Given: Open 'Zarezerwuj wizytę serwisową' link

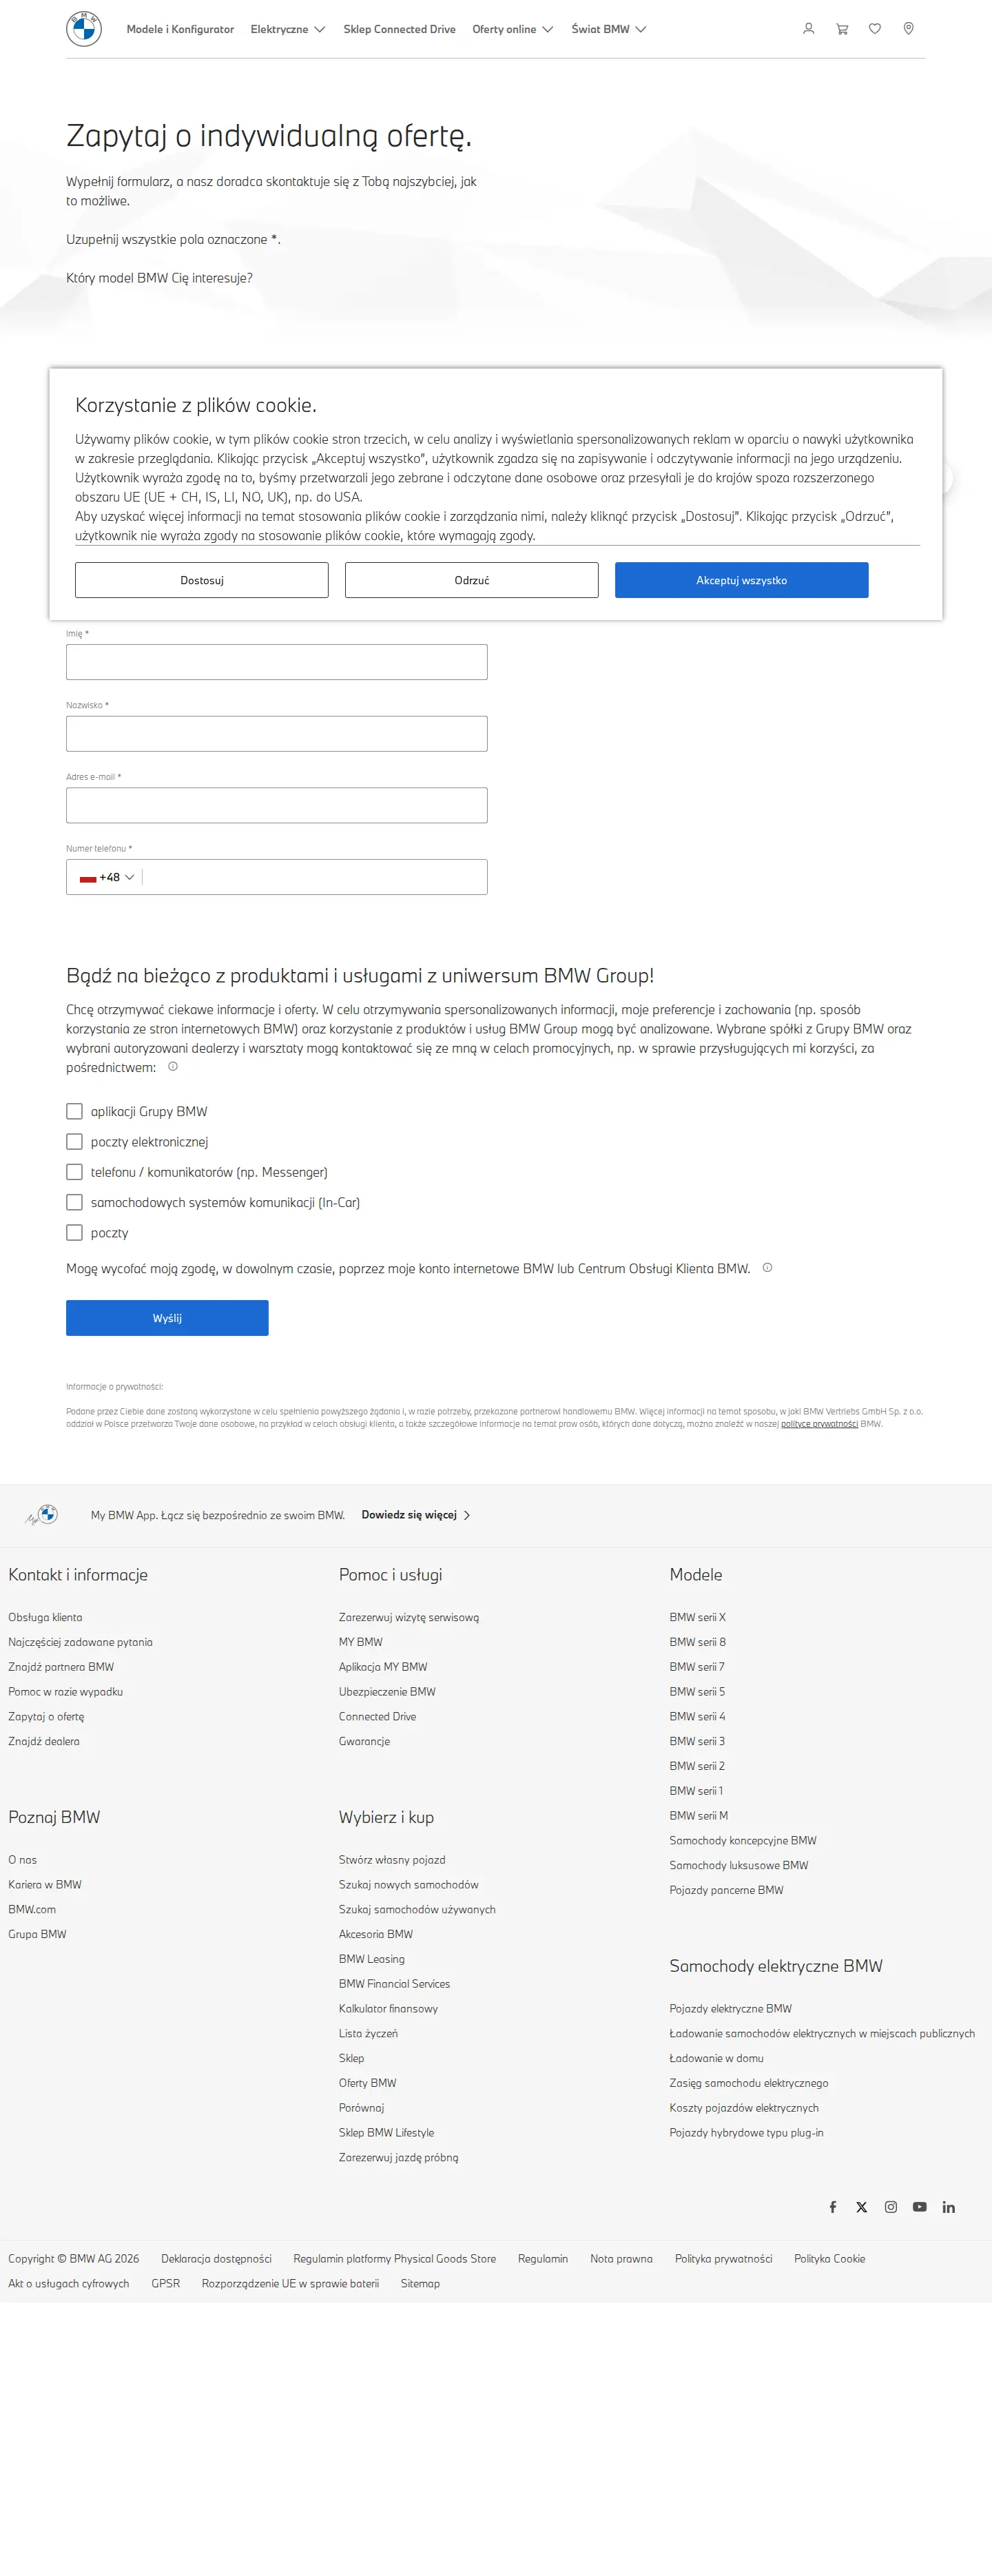Looking at the screenshot, I should pos(409,1617).
